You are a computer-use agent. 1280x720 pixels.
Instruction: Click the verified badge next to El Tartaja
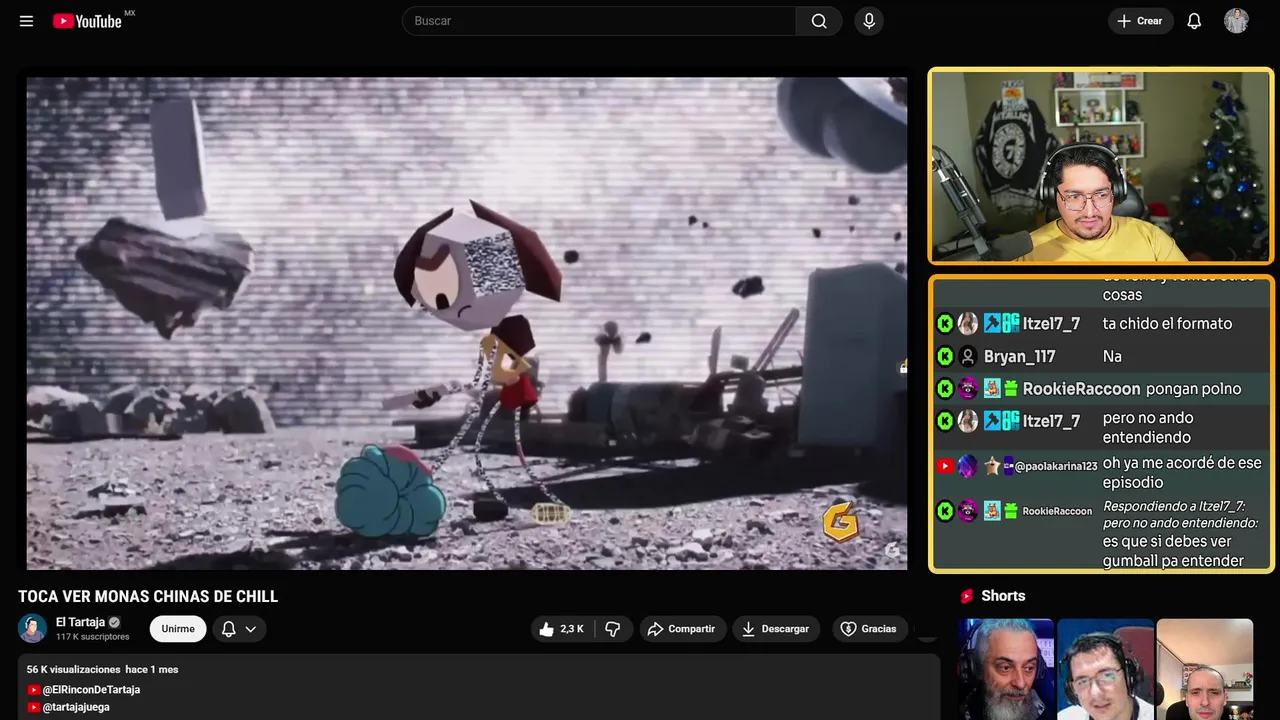tap(114, 622)
